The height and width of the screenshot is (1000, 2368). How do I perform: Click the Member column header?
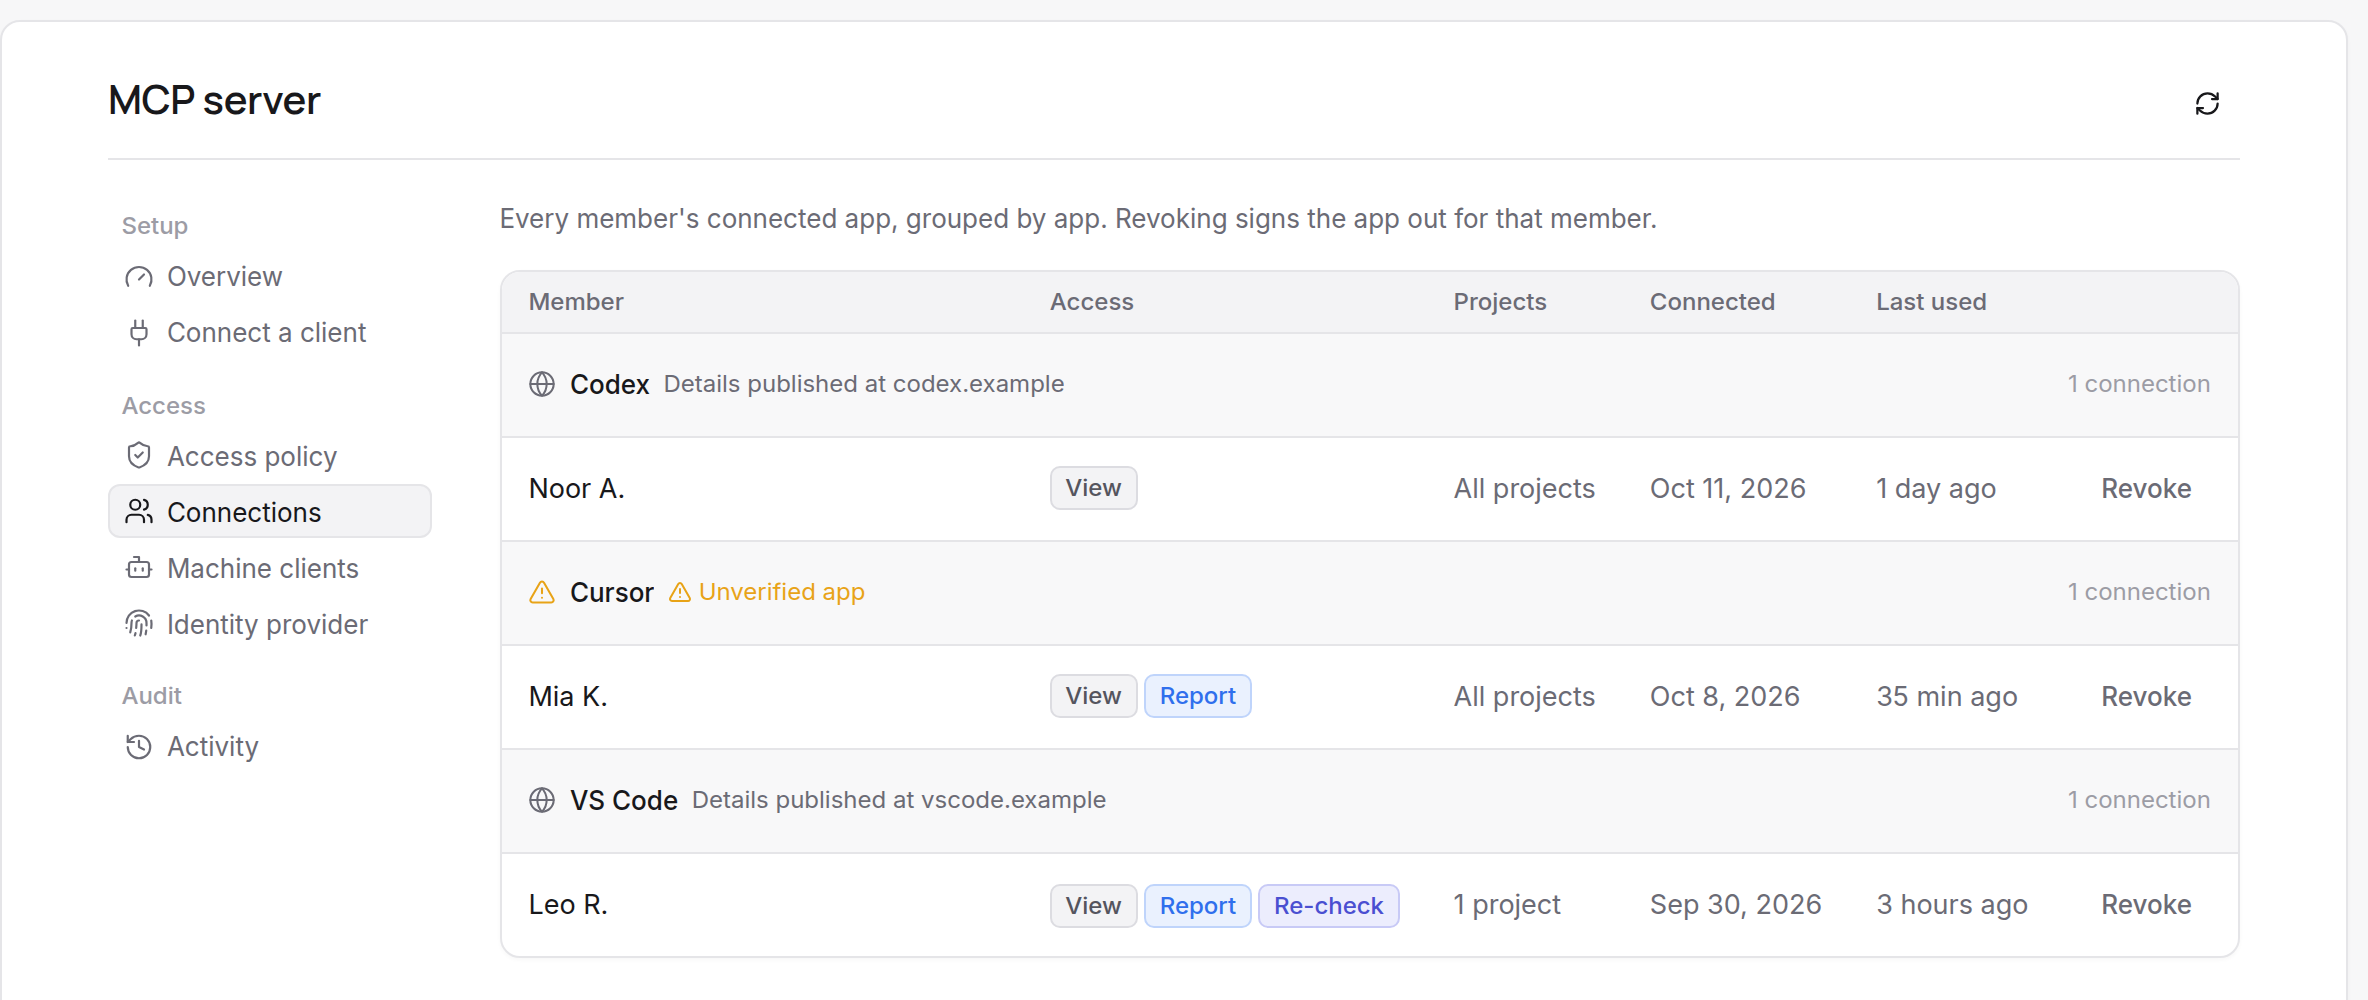pos(576,302)
